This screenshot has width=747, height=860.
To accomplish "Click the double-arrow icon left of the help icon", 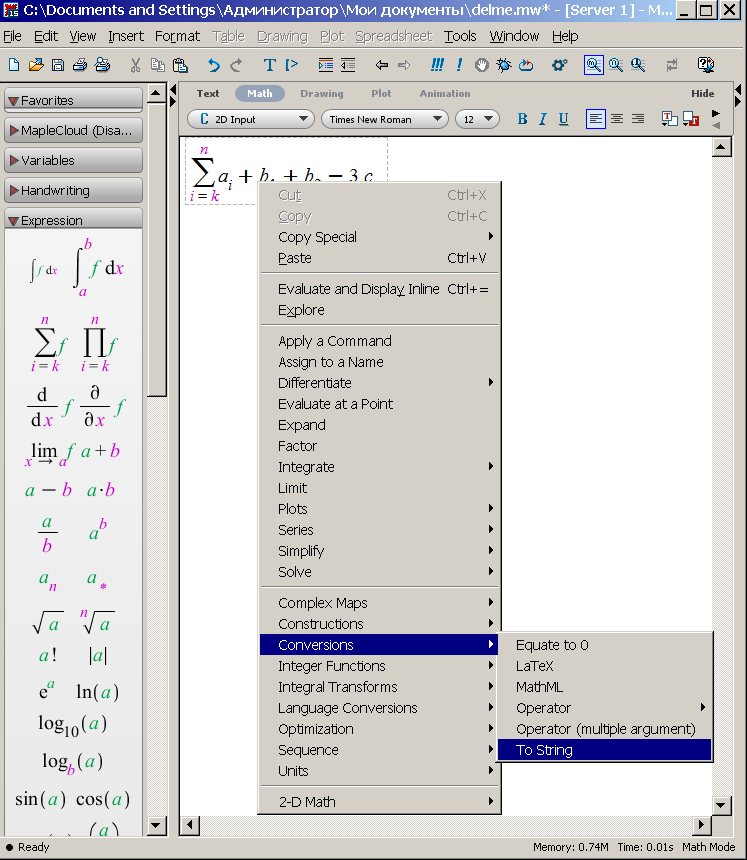I will point(672,65).
